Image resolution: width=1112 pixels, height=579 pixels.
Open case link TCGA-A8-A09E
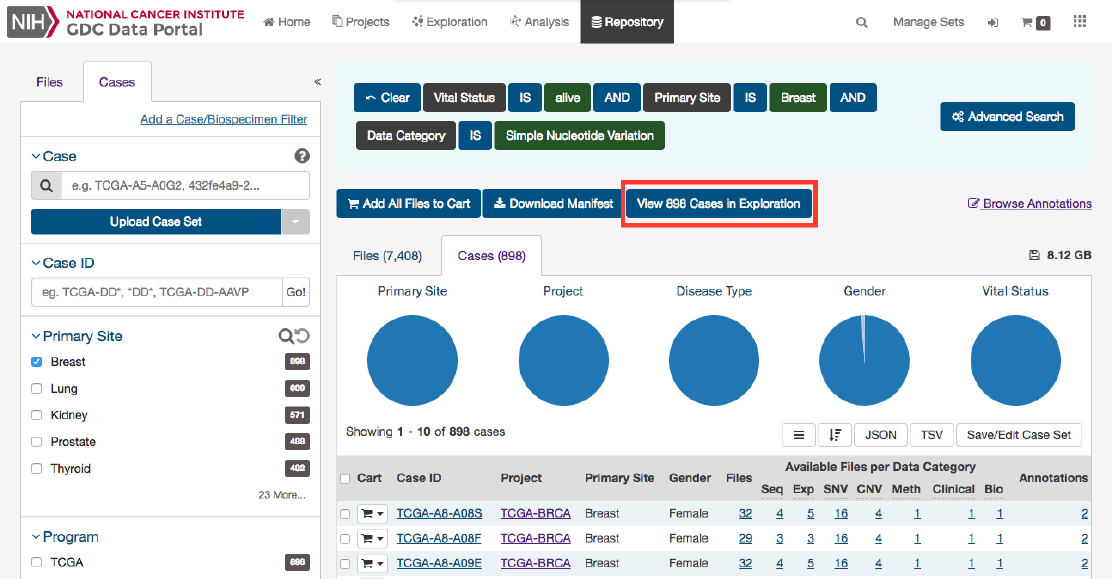click(x=439, y=563)
